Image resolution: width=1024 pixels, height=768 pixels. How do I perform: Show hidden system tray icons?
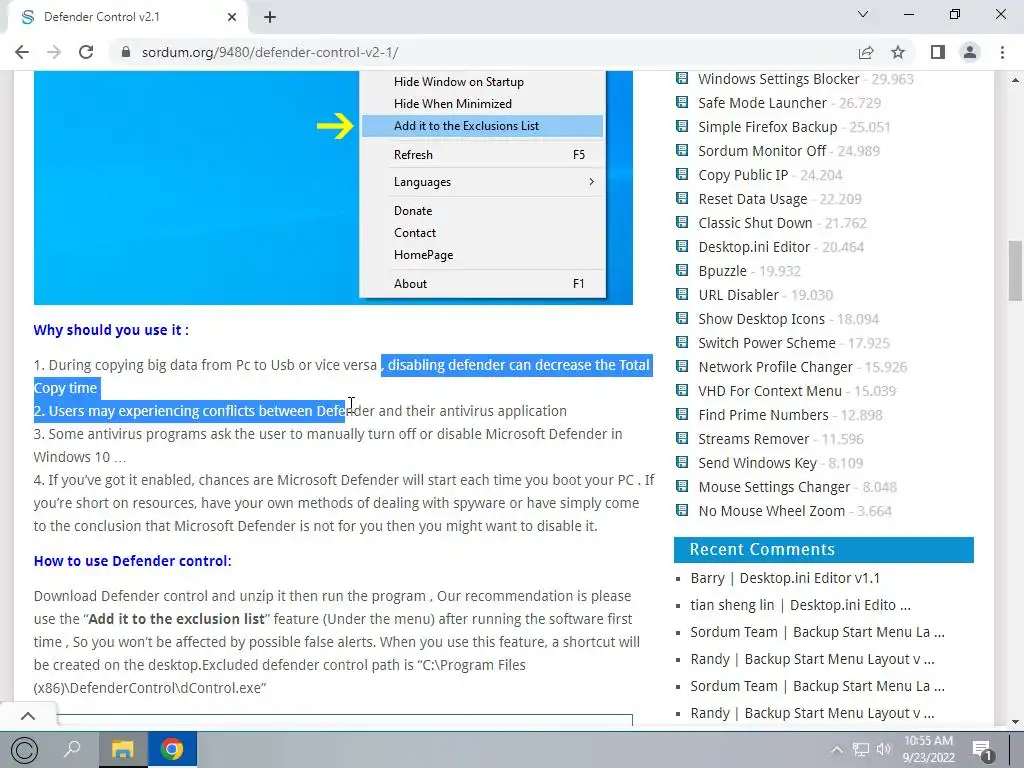[837, 749]
